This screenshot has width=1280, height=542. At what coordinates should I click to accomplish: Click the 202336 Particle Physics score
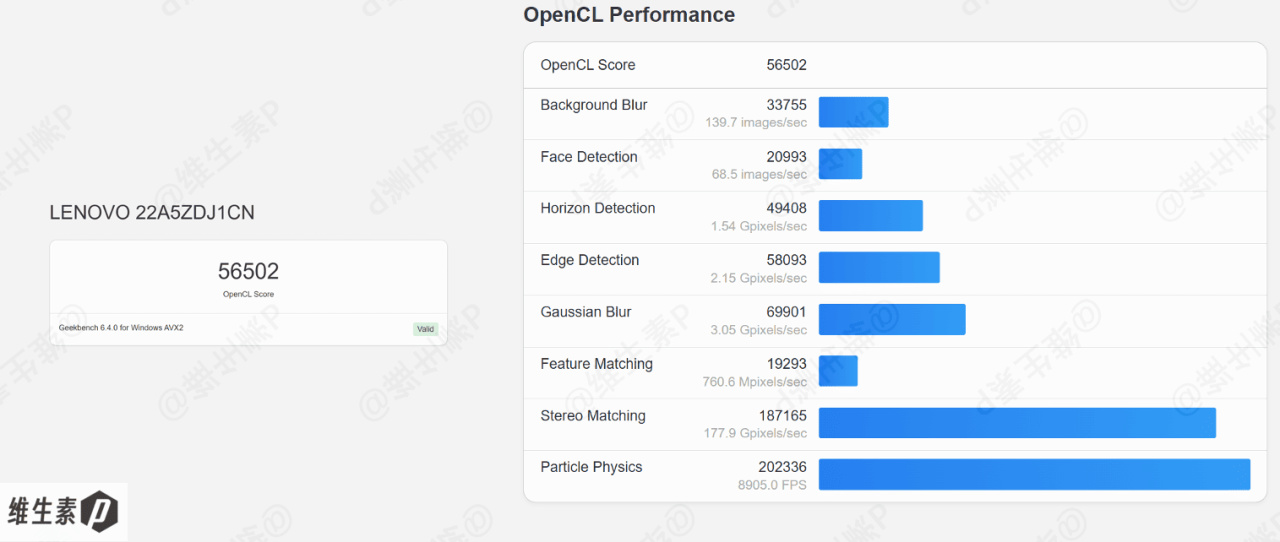coord(782,467)
